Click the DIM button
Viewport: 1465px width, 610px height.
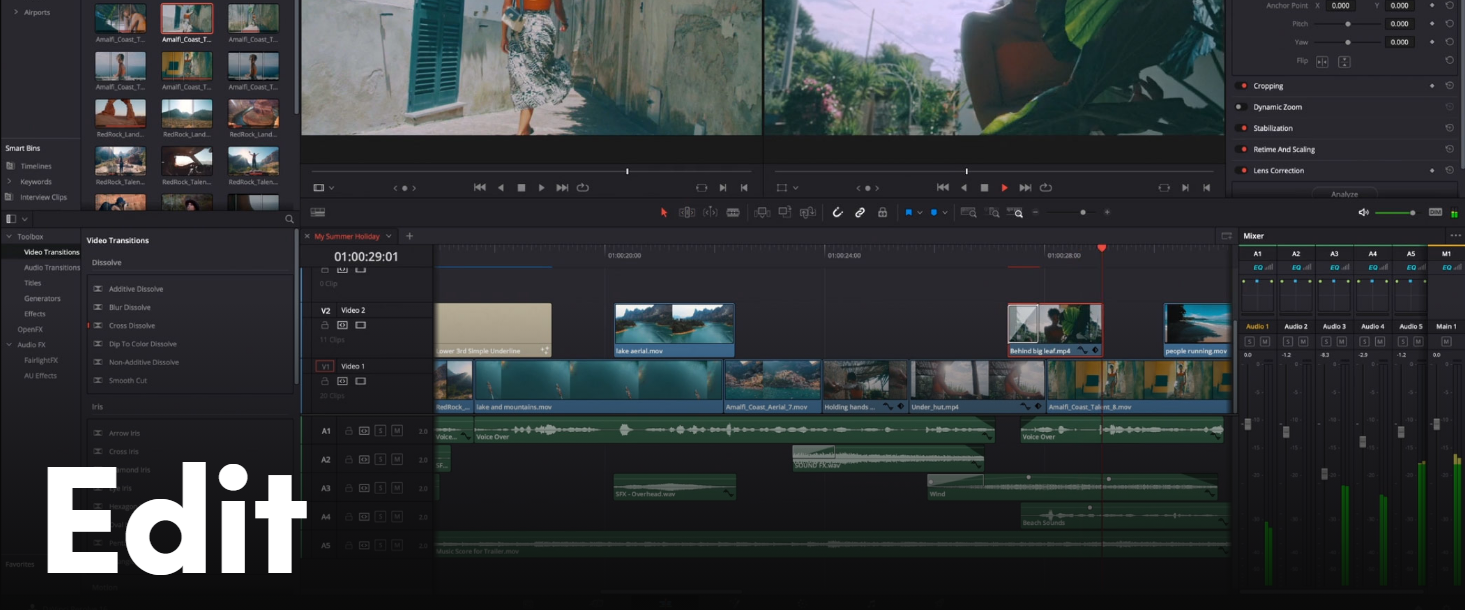click(1435, 212)
